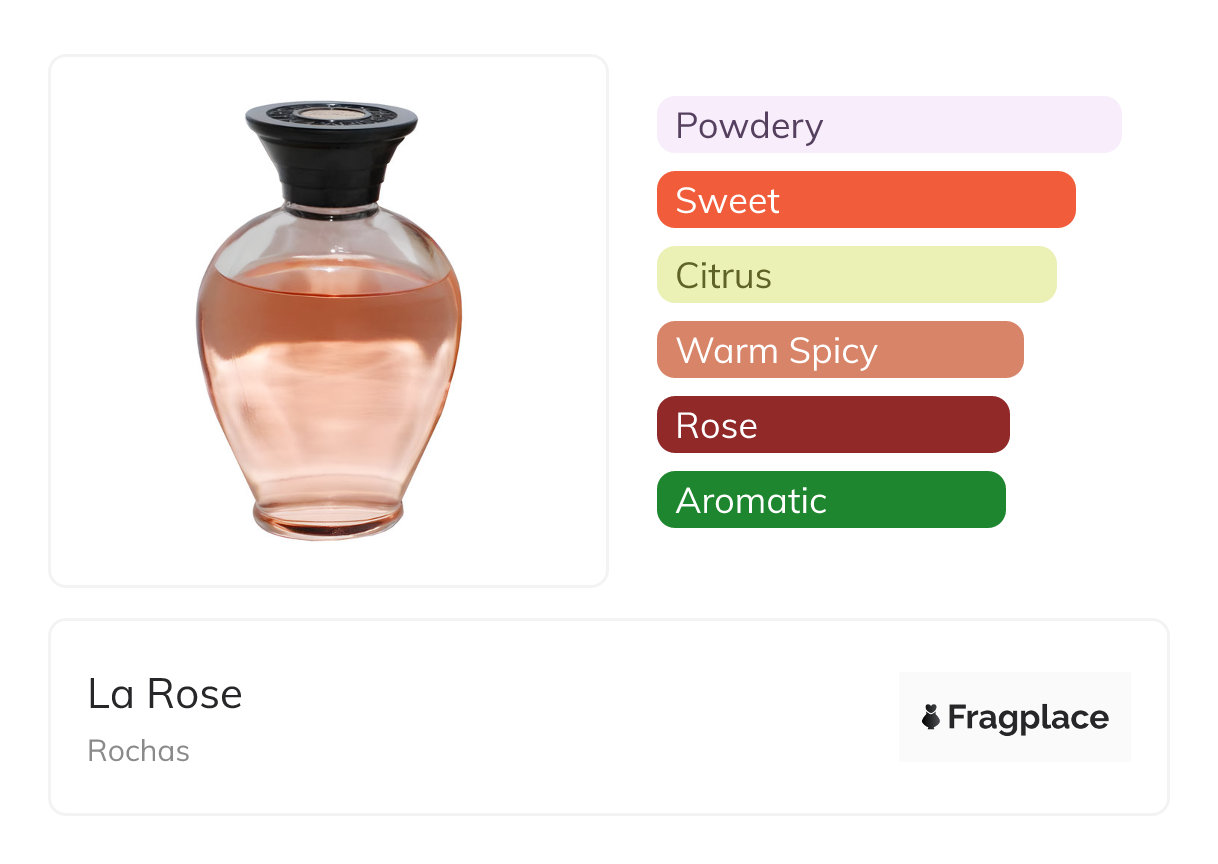Viewport: 1218px width, 864px height.
Task: Click the word Powdery in the top bar
Action: pyautogui.click(x=749, y=126)
